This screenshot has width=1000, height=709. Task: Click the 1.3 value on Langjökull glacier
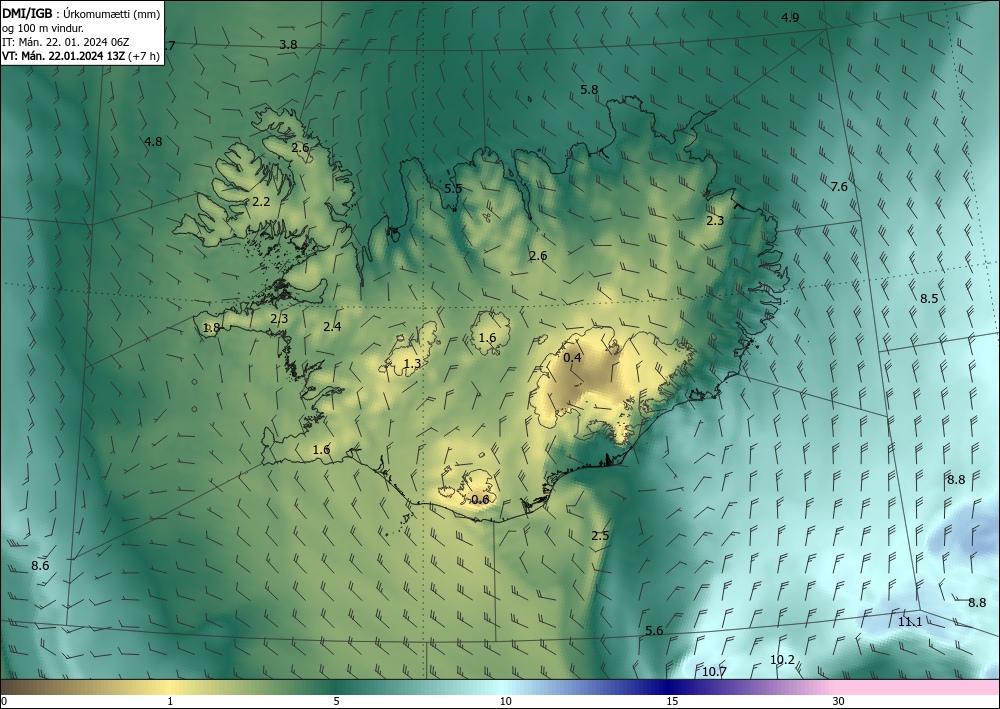pyautogui.click(x=413, y=364)
